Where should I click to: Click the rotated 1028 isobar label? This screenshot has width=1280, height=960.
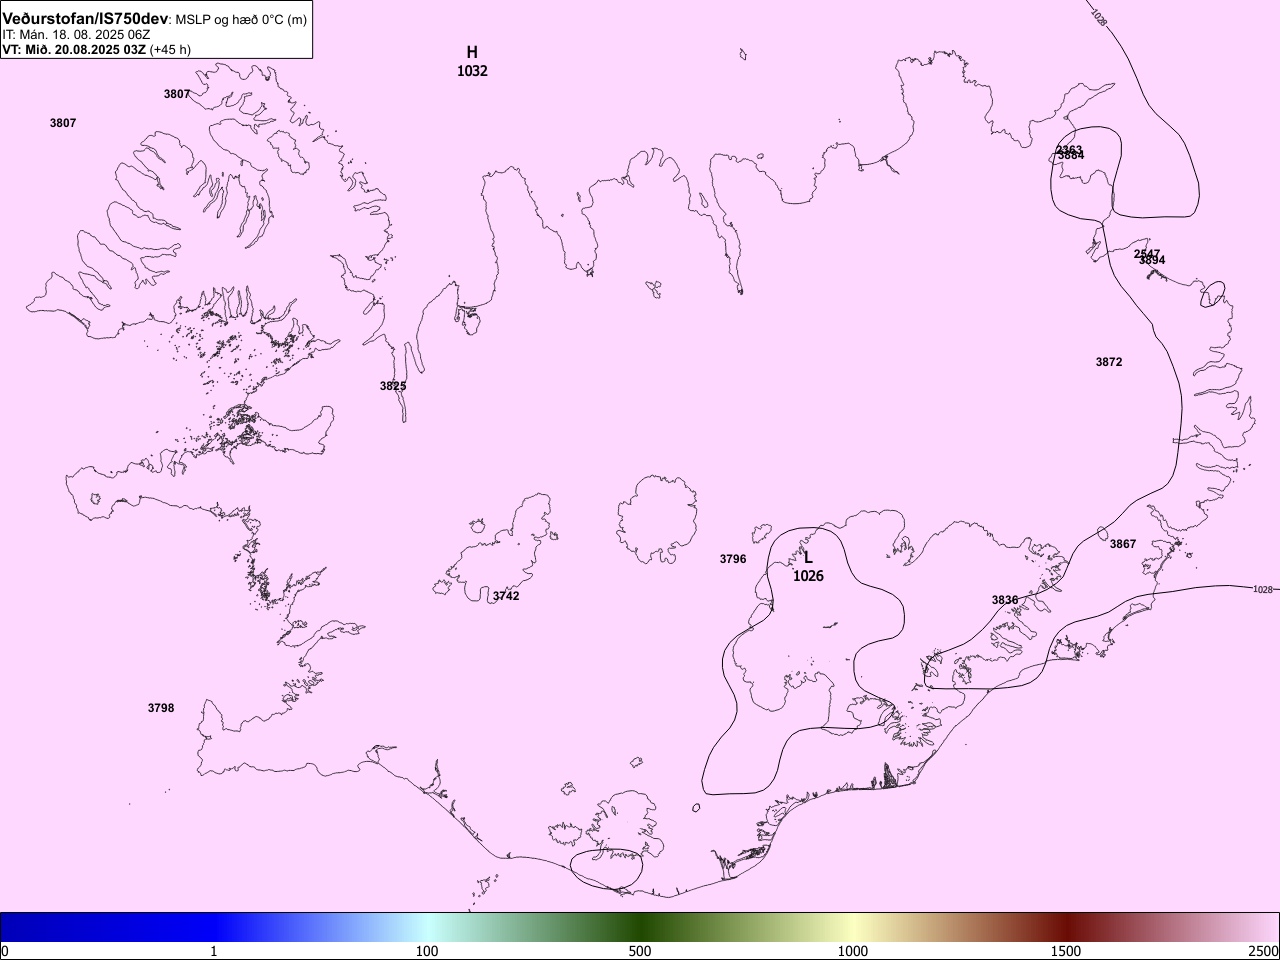[x=1099, y=17]
